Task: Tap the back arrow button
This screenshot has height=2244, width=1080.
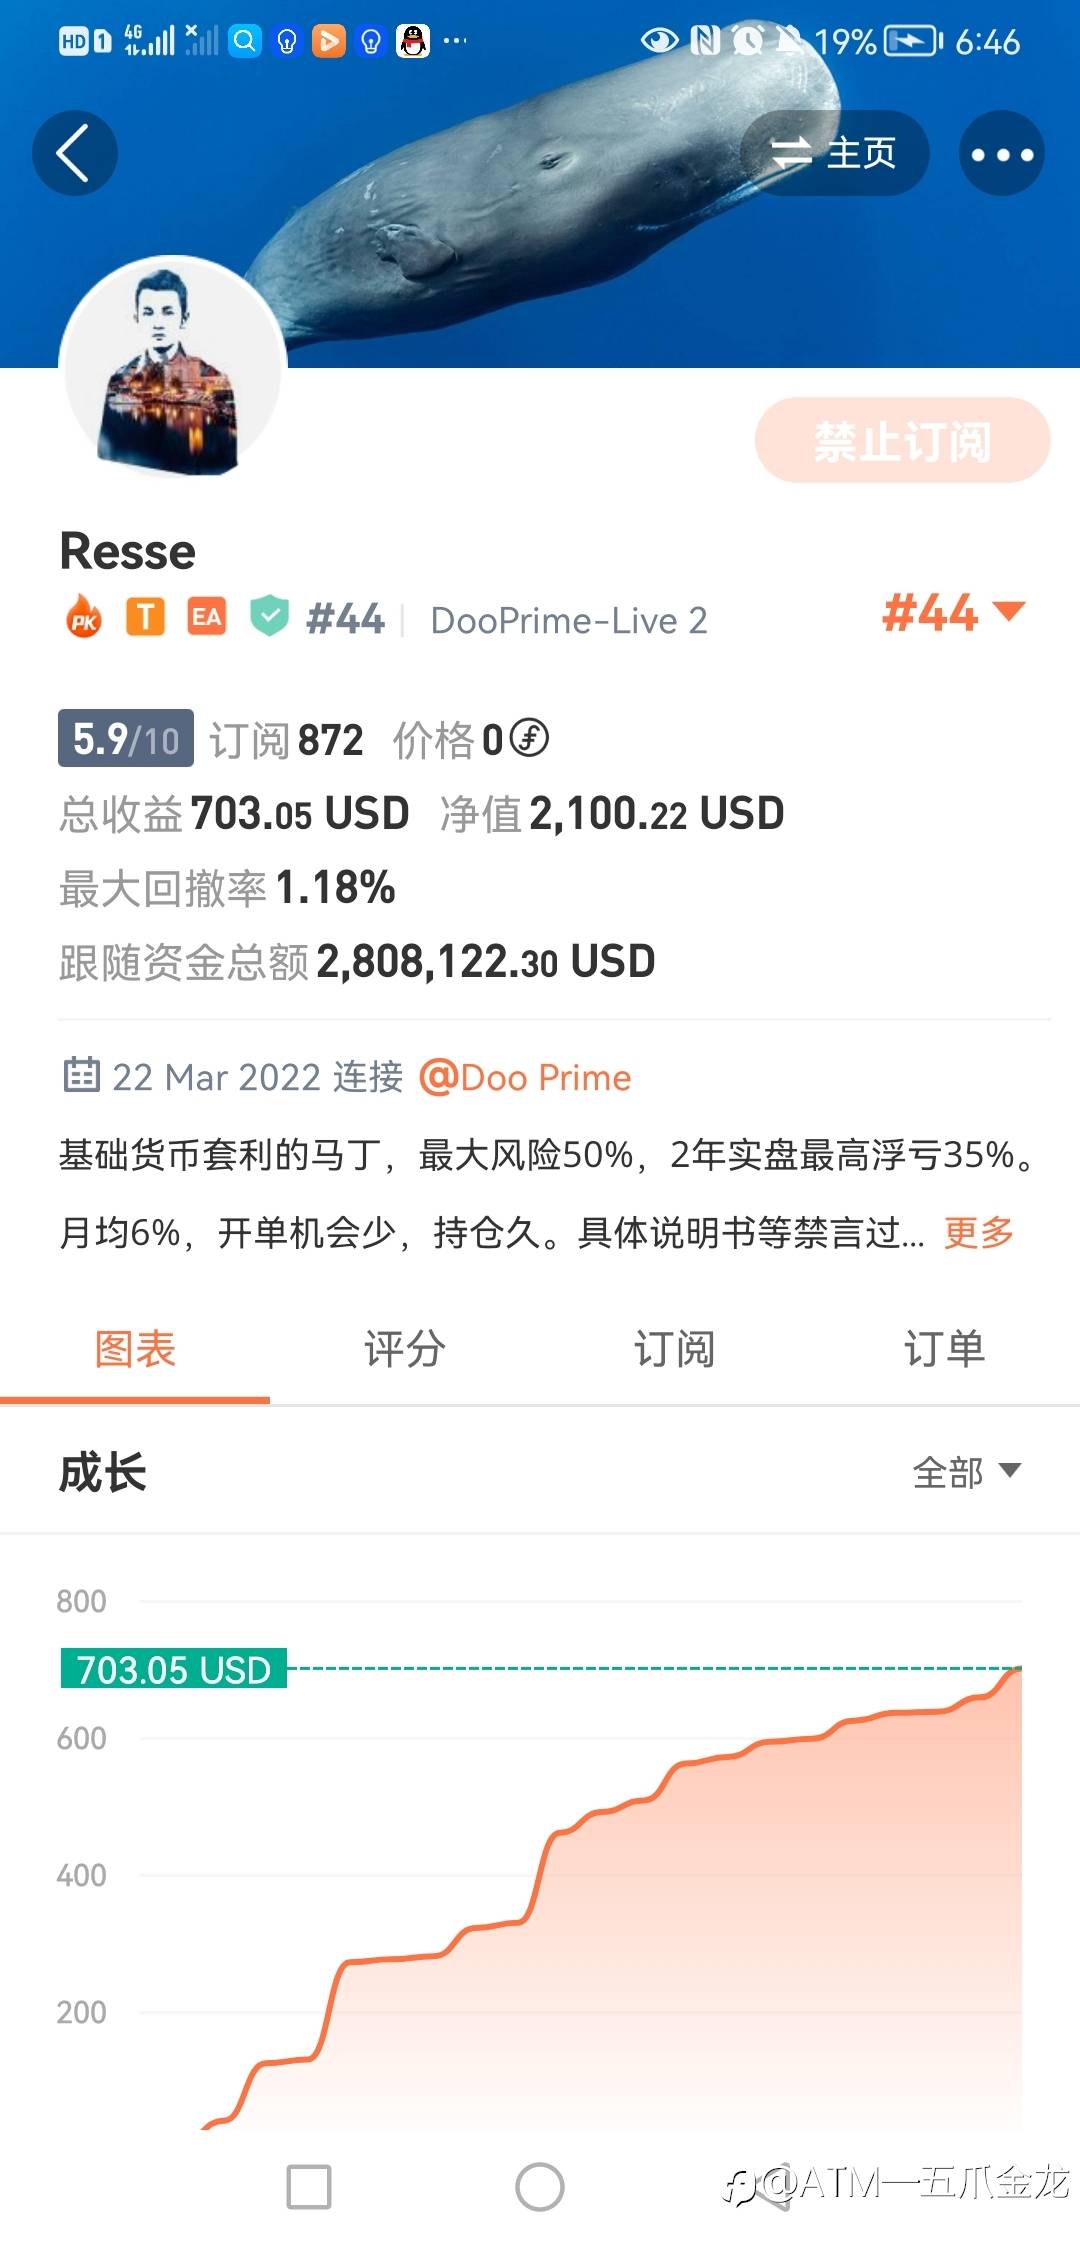Action: tap(74, 153)
